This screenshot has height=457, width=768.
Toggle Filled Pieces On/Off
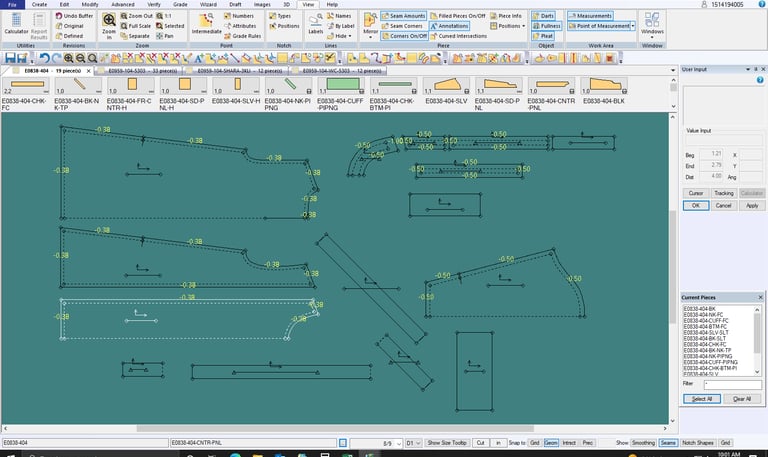(x=458, y=16)
